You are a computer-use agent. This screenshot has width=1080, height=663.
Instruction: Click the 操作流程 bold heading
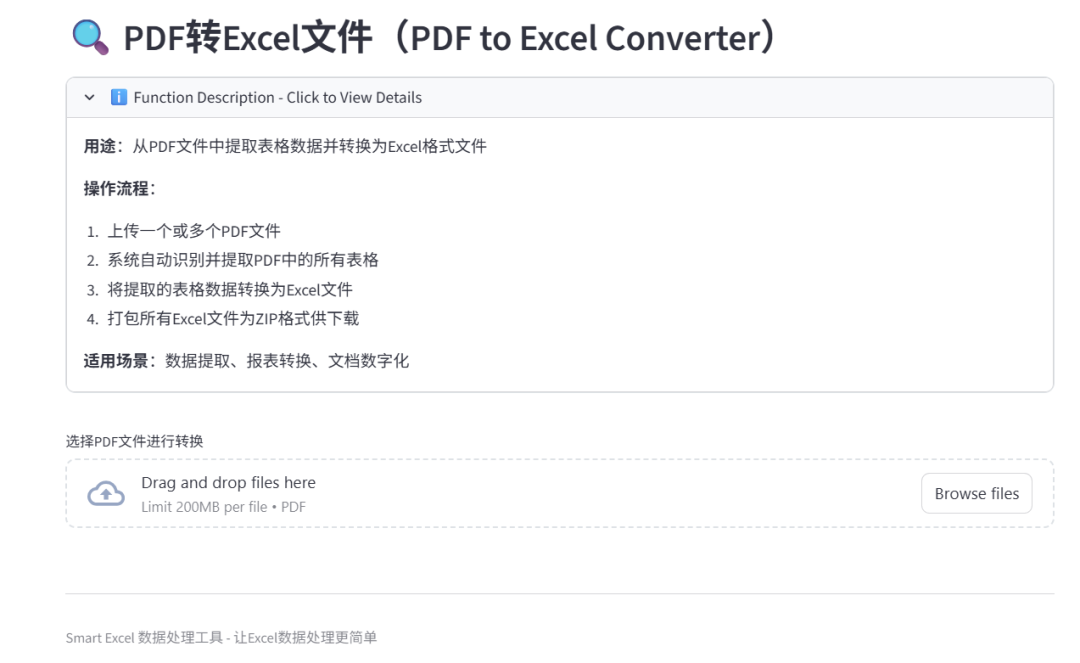[120, 189]
